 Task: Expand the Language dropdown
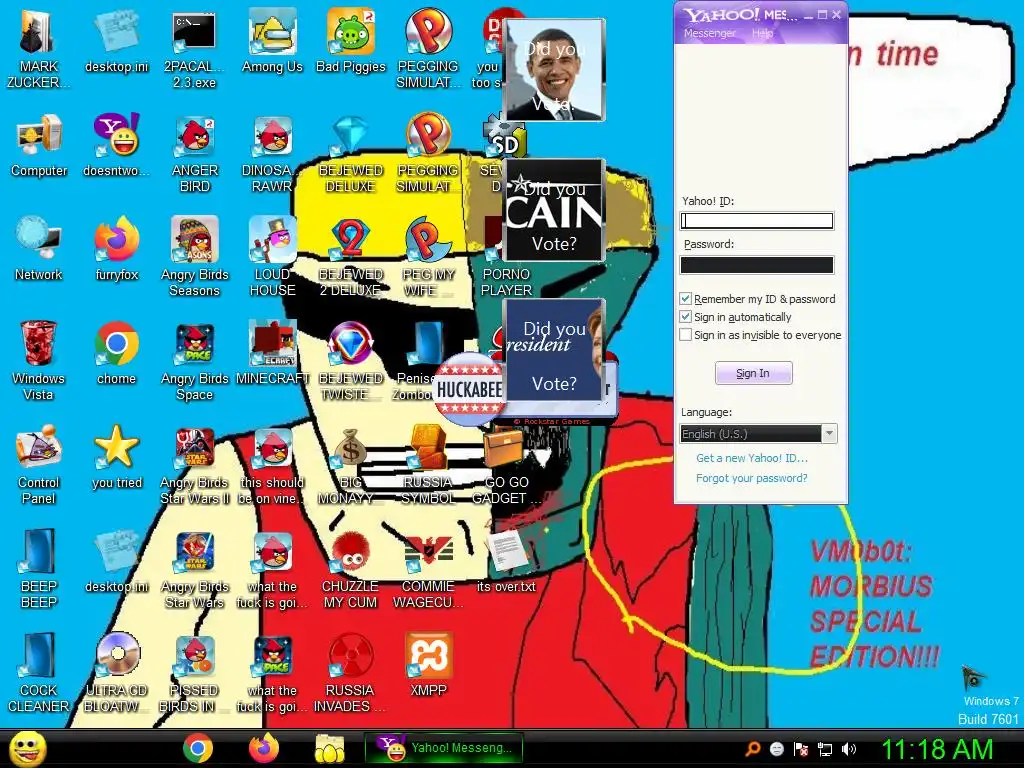[x=829, y=434]
